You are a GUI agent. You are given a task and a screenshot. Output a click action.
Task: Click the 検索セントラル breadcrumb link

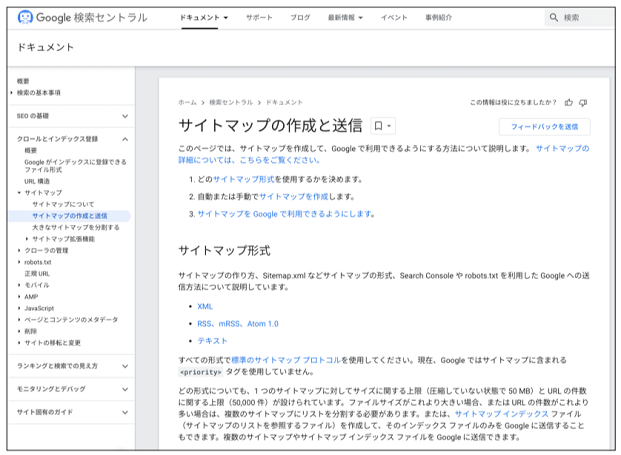(x=231, y=103)
